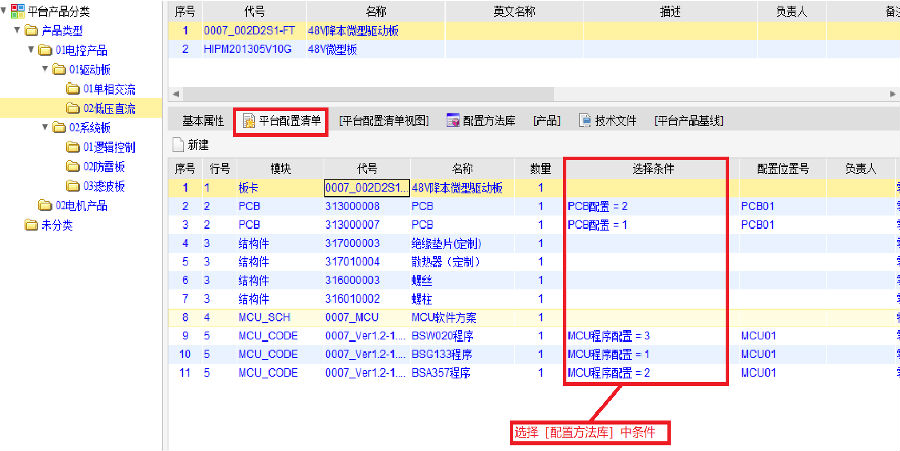
Task: Click the 选择条件 column header
Action: pos(645,168)
